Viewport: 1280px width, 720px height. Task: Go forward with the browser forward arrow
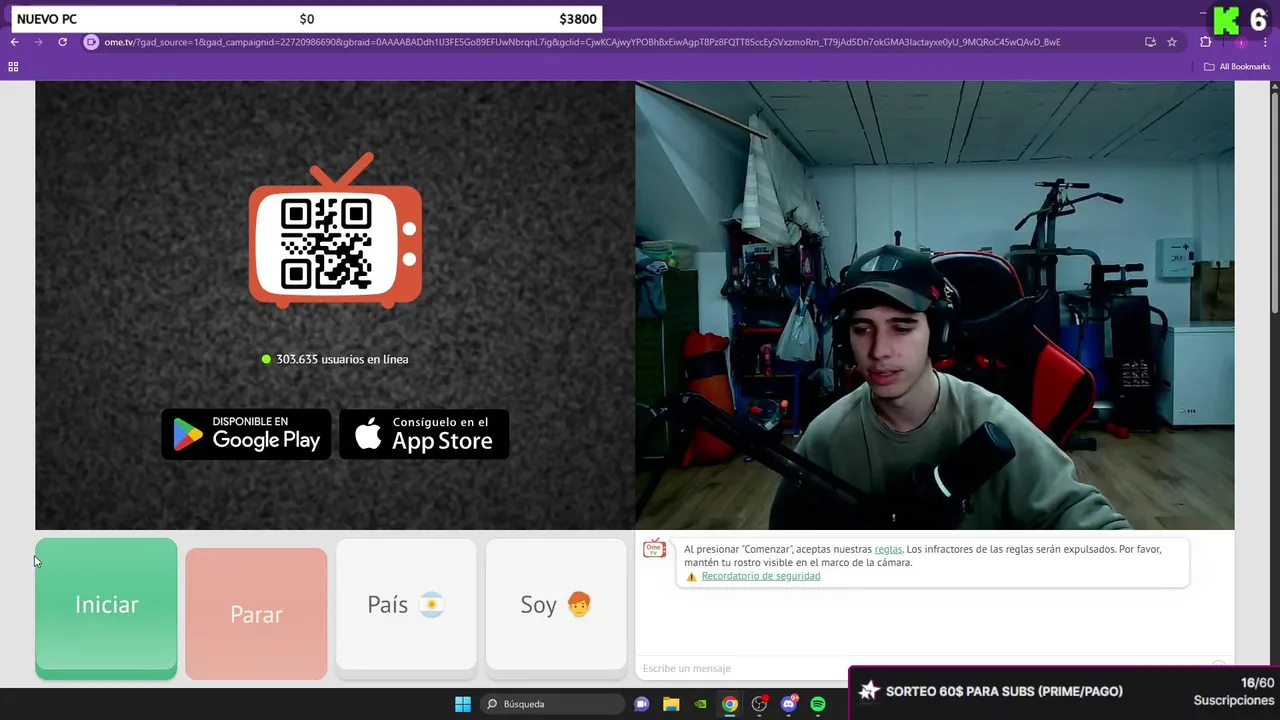point(38,42)
